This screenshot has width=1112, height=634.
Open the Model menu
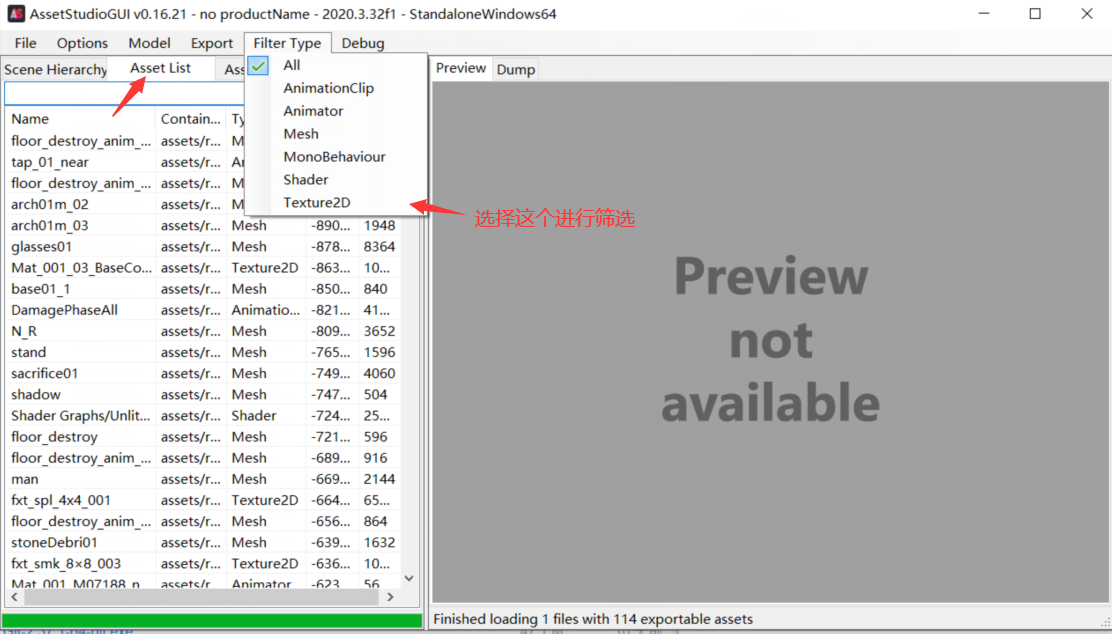[149, 43]
